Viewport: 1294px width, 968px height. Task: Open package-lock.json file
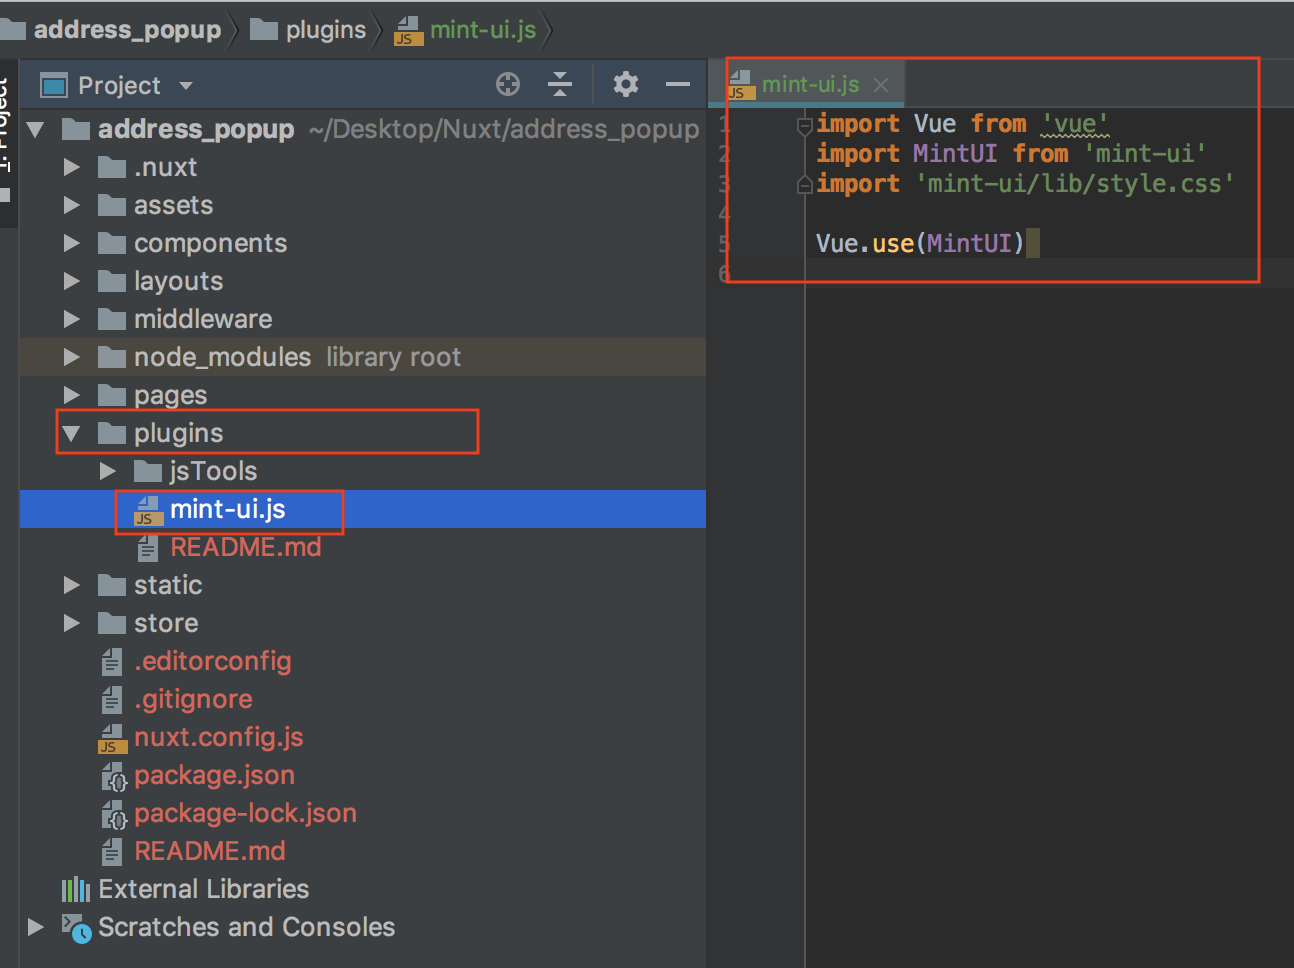(246, 813)
